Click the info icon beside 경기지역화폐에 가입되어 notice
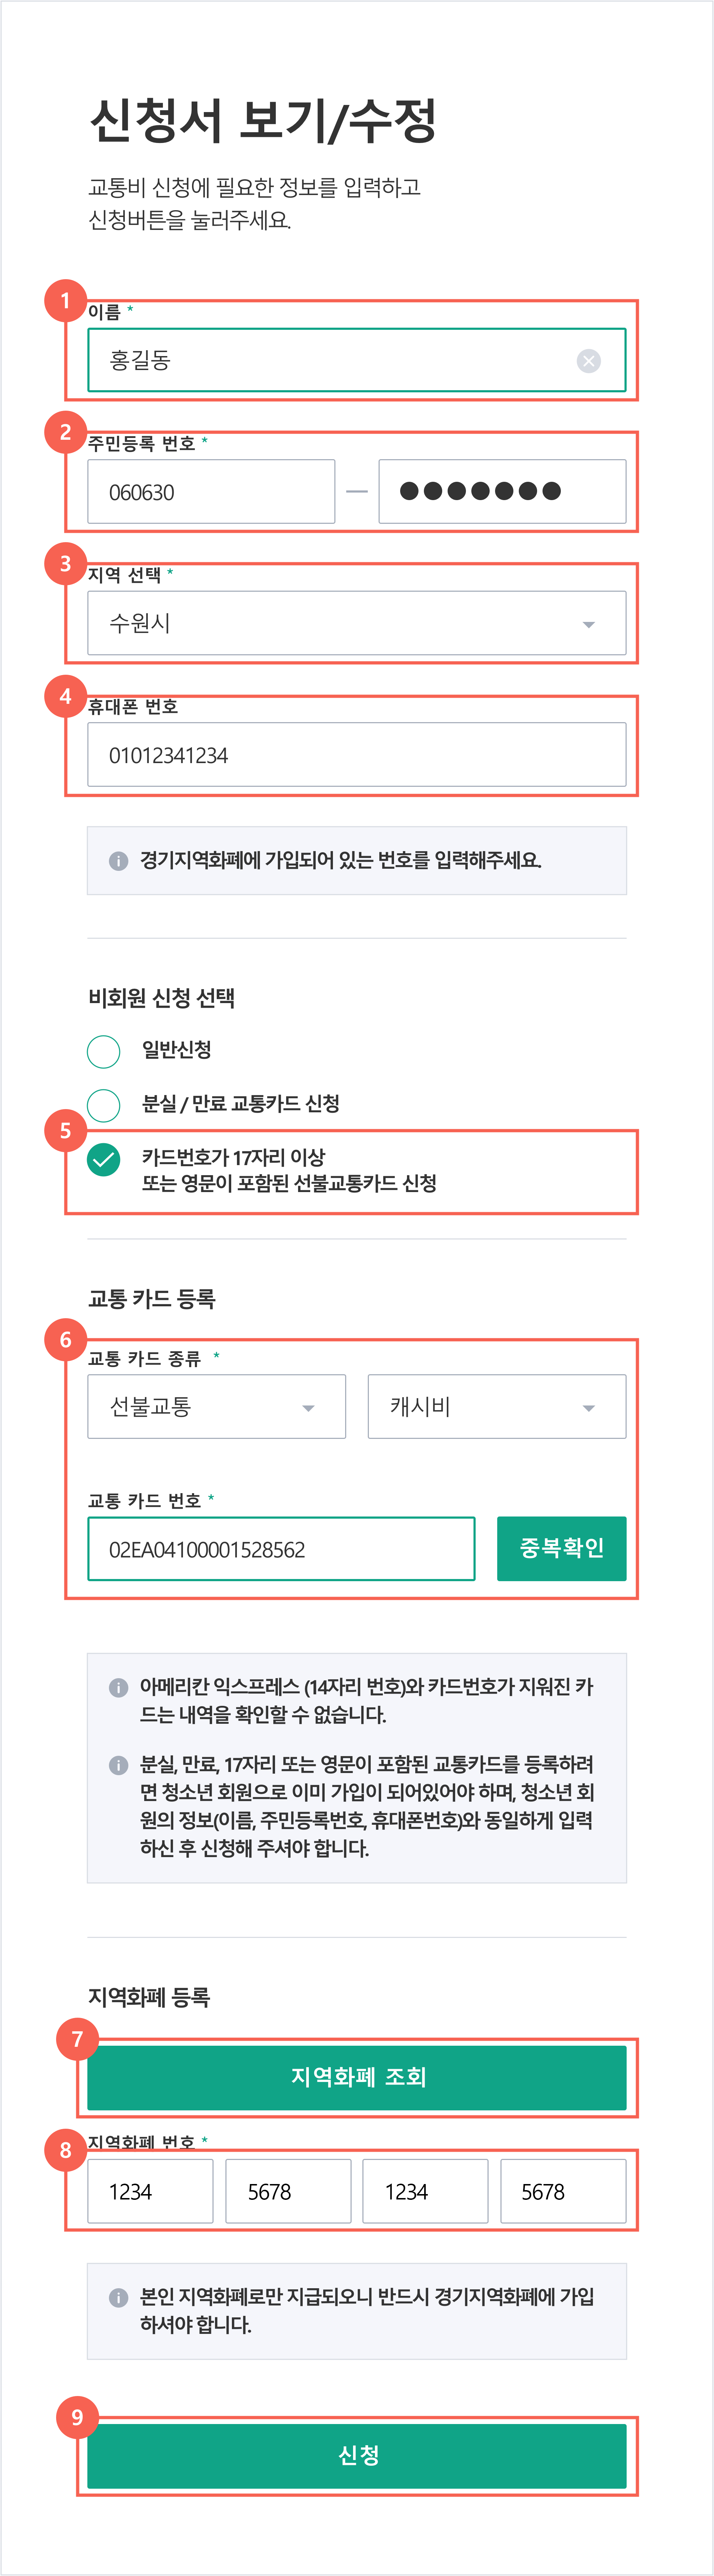Viewport: 714px width, 2576px height. tap(118, 861)
